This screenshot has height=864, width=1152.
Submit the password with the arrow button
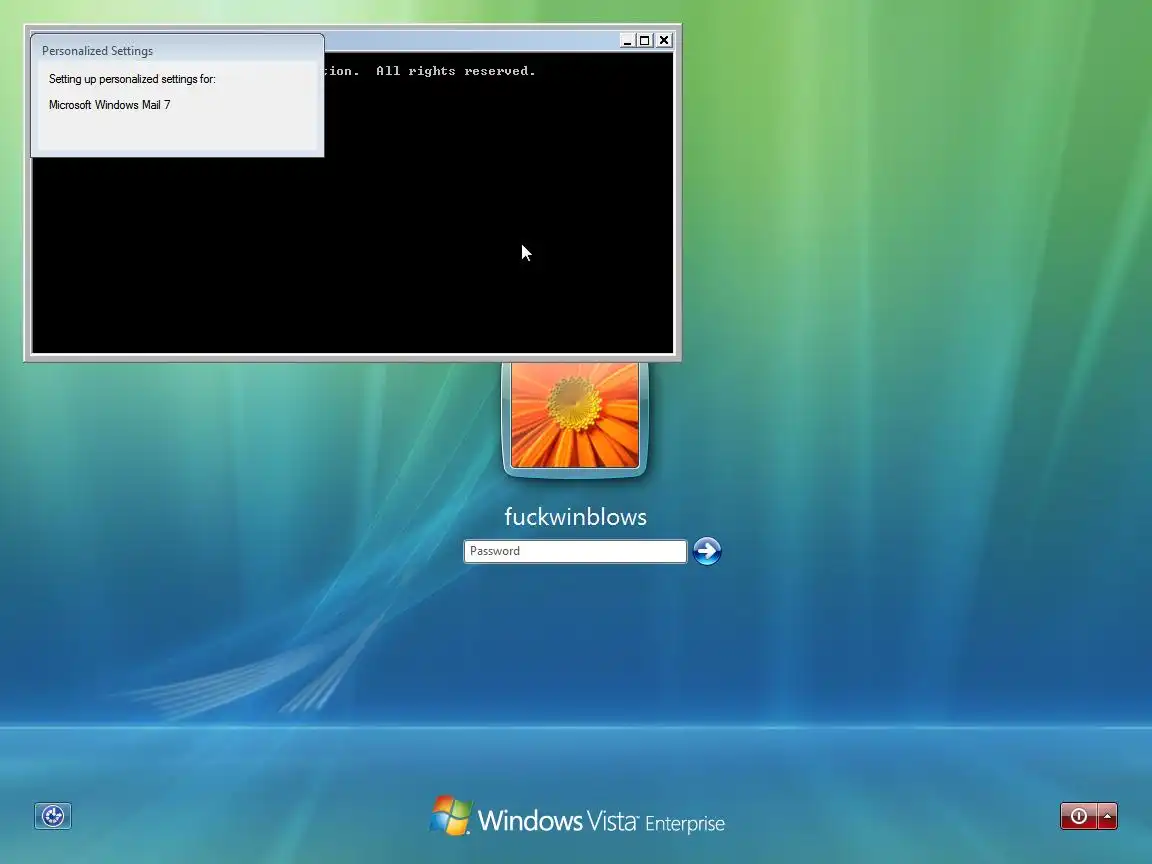click(707, 551)
